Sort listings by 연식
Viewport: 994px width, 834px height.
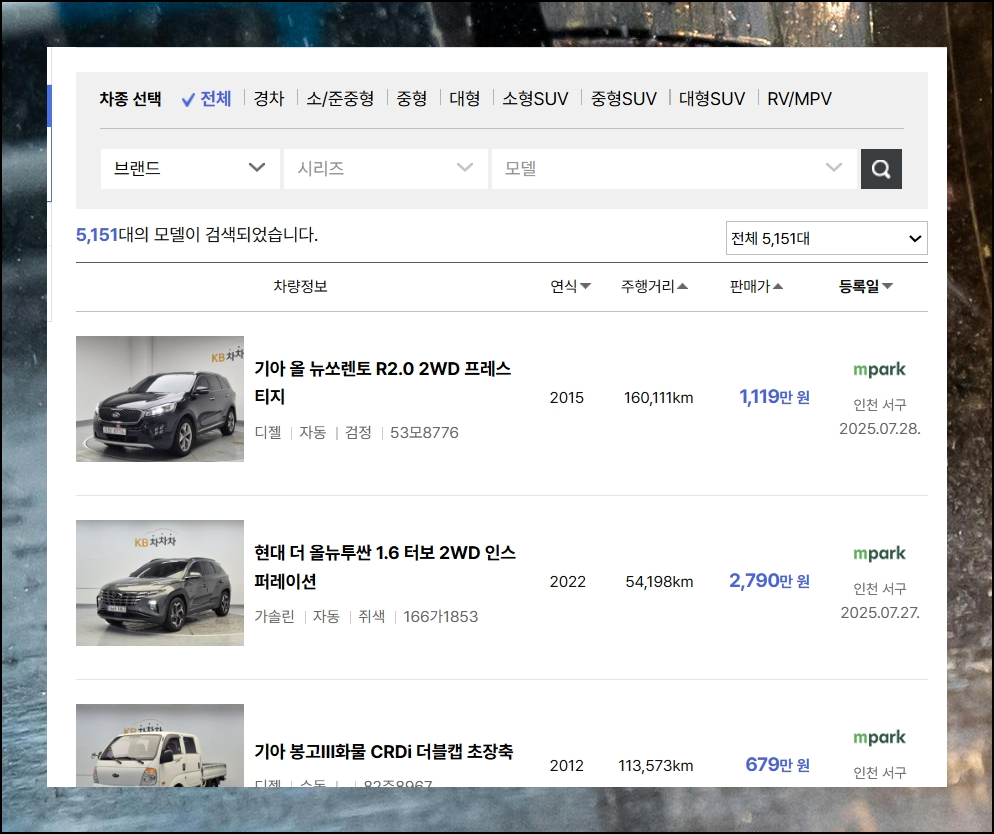[x=571, y=286]
